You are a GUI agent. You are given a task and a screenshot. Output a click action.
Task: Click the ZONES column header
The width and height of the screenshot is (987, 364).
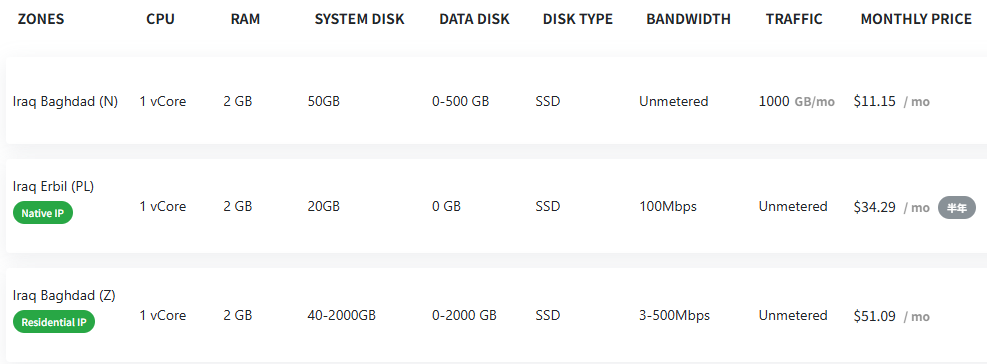pyautogui.click(x=41, y=19)
